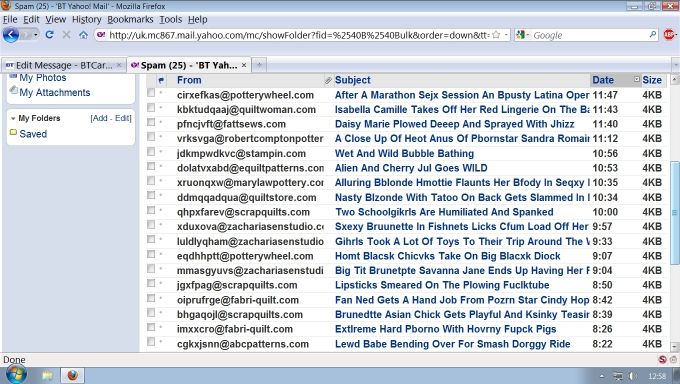Sort messages by the Size column
The height and width of the screenshot is (384, 680).
tap(652, 80)
